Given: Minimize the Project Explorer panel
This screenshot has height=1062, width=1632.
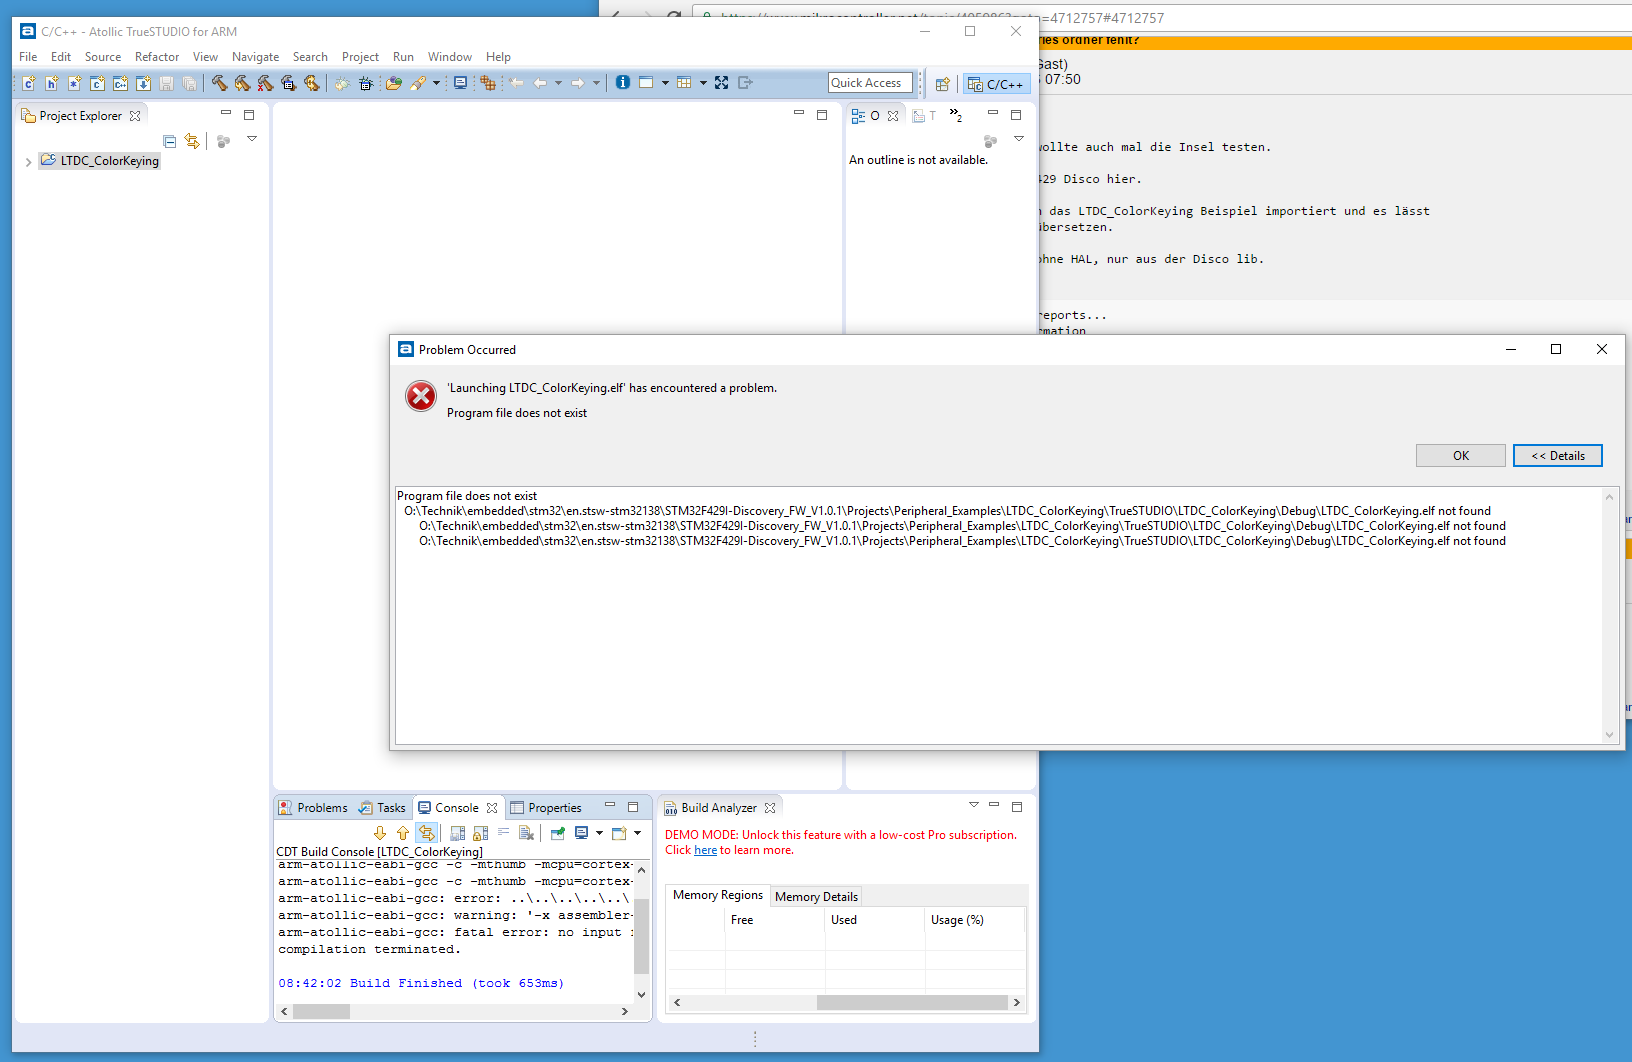Looking at the screenshot, I should click(226, 113).
